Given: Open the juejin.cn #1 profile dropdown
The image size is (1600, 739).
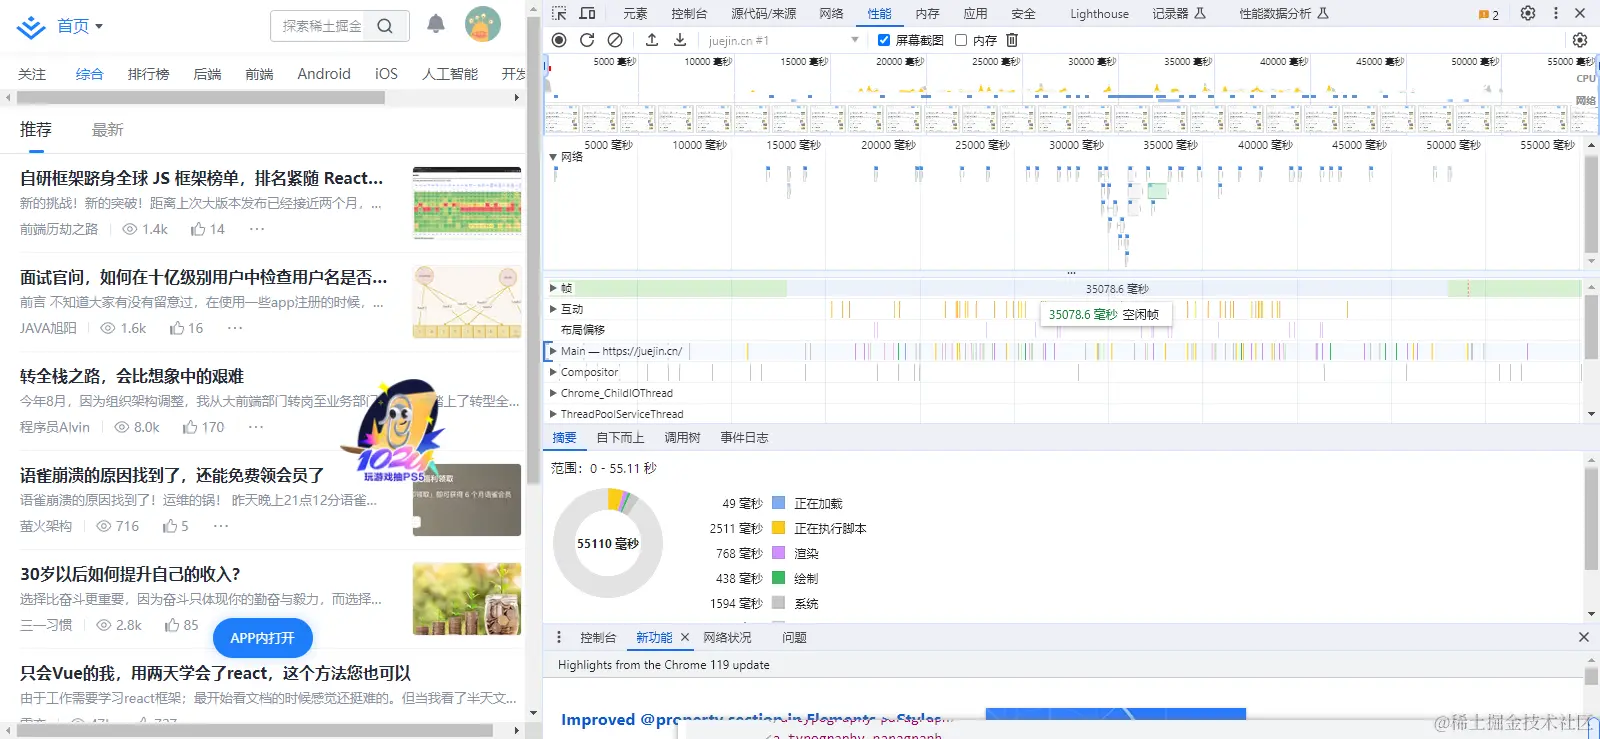Looking at the screenshot, I should pos(784,40).
